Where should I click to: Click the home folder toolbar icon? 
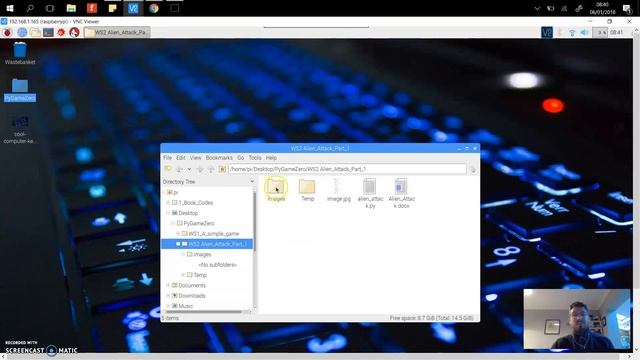(x=222, y=169)
